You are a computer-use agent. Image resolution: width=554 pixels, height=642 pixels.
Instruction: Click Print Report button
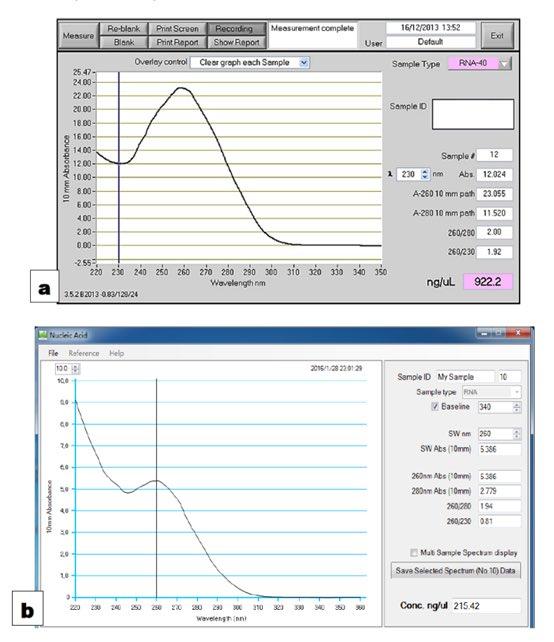coord(177,42)
